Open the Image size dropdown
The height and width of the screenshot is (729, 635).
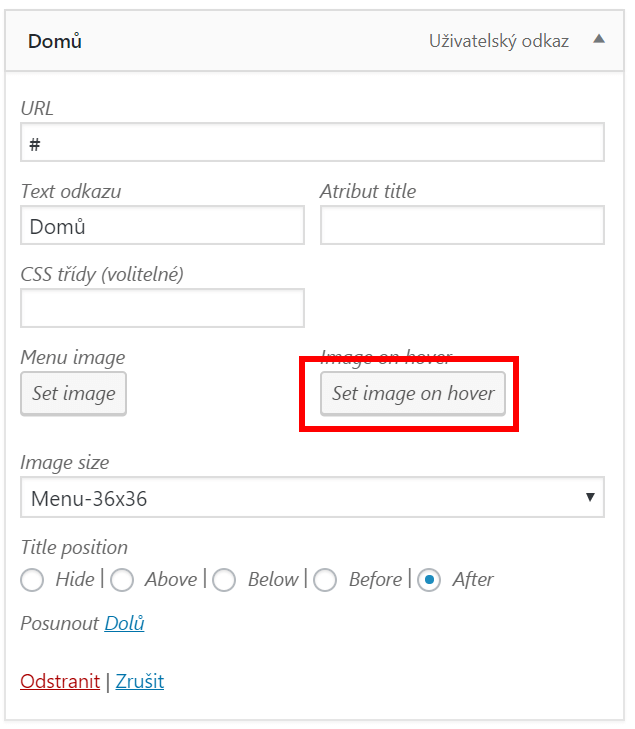(312, 497)
